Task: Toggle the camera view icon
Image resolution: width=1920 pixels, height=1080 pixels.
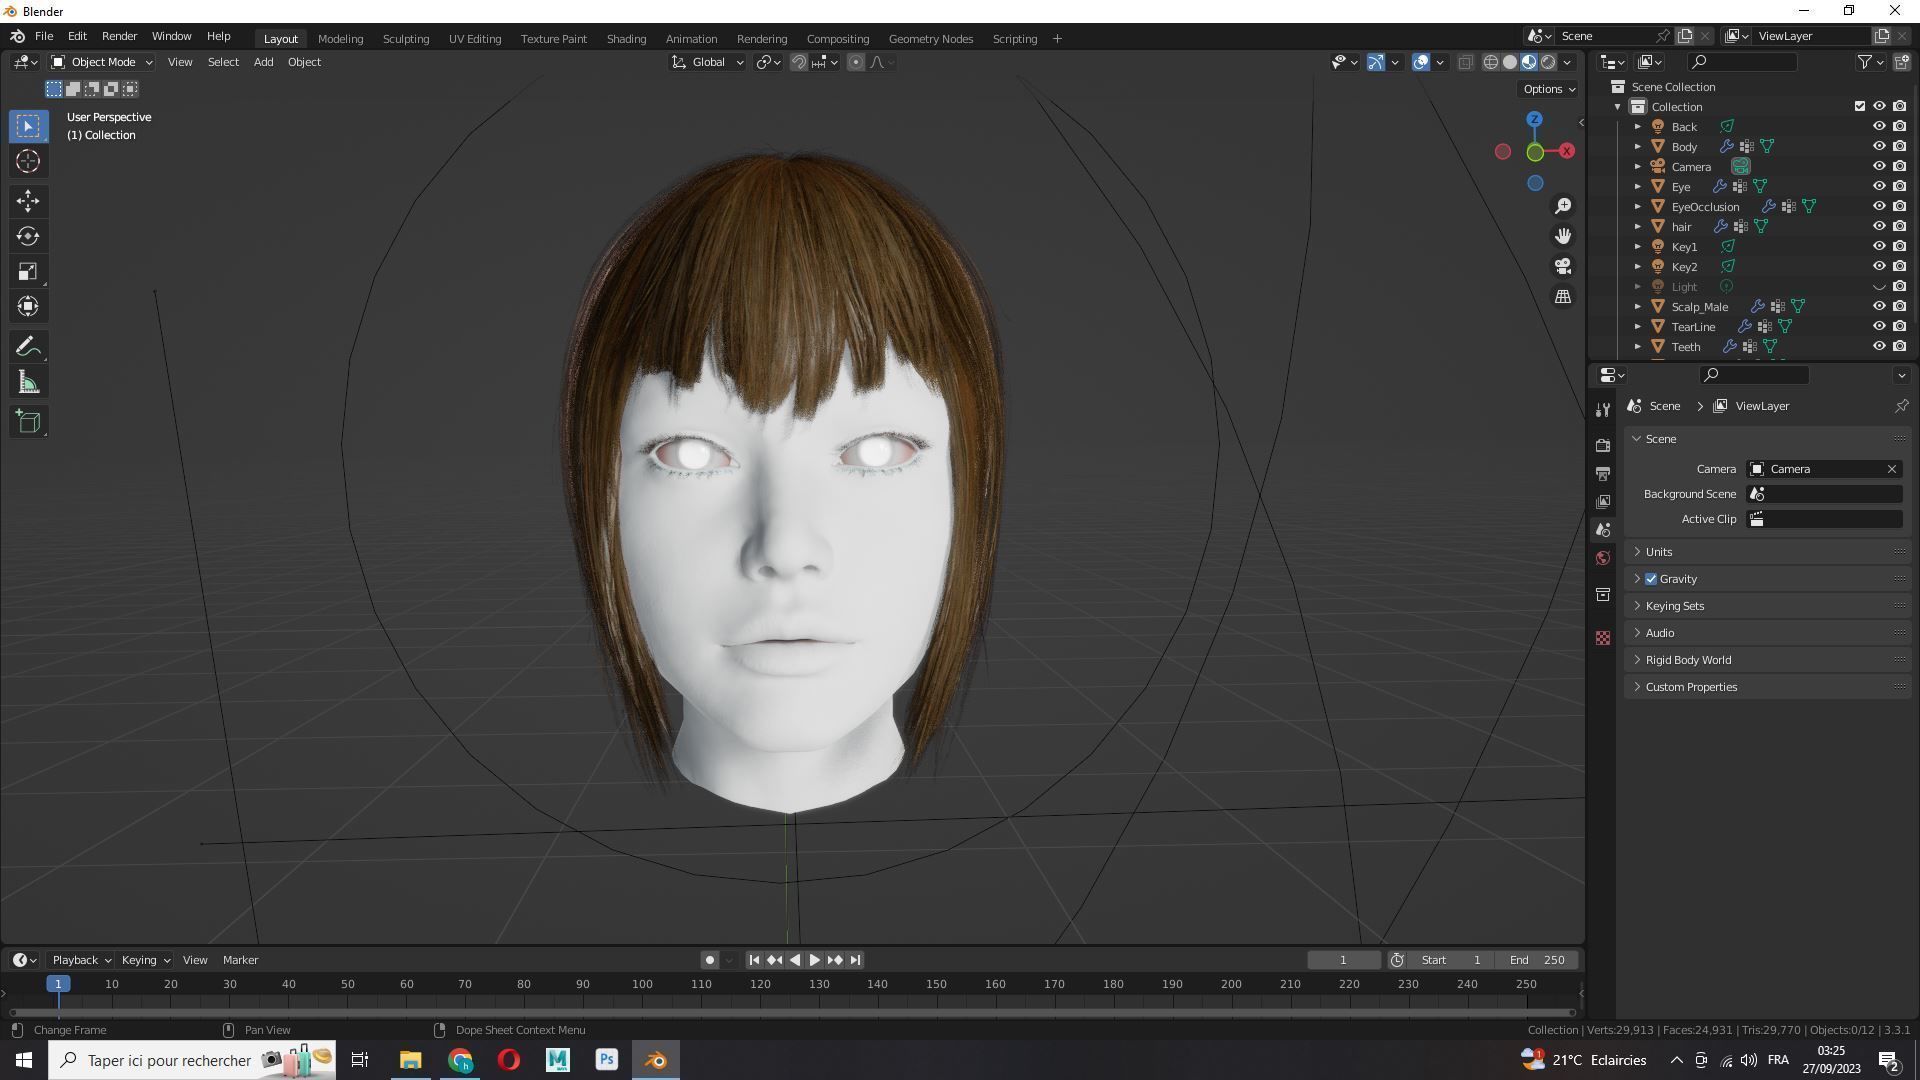Action: pos(1563,266)
